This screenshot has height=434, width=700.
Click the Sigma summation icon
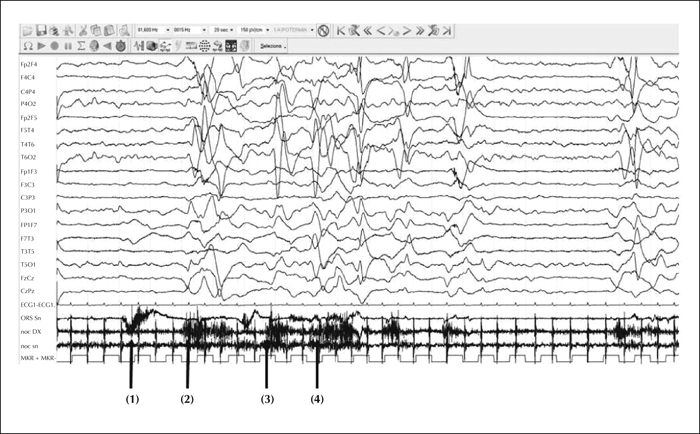pyautogui.click(x=81, y=46)
